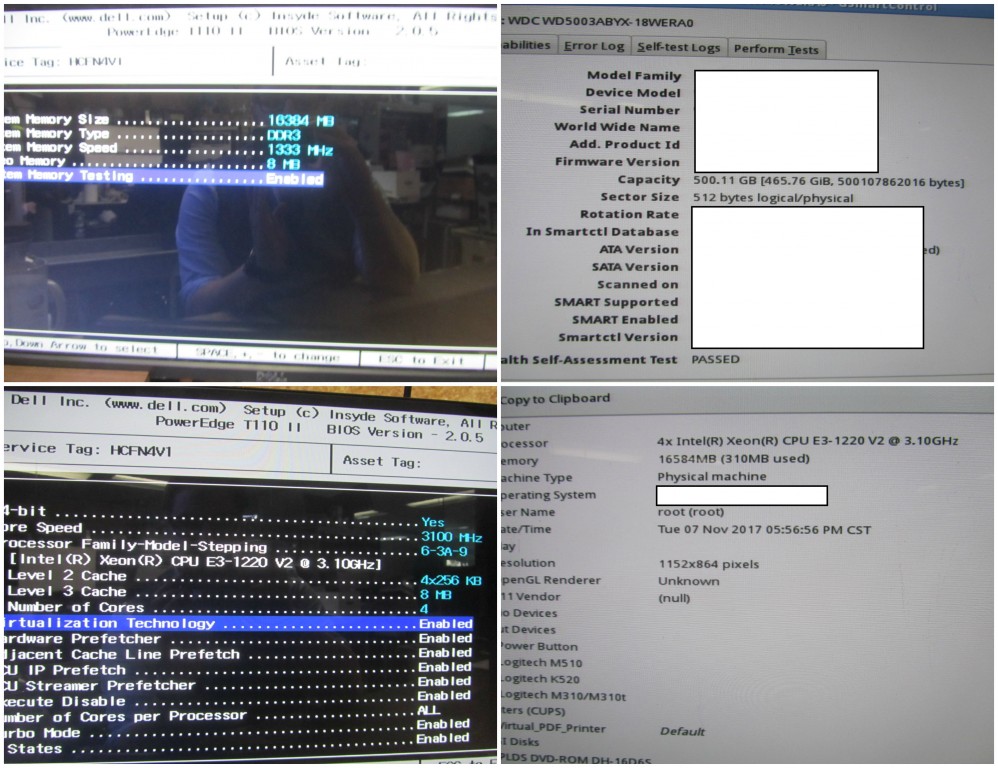Viewport: 998px width, 768px height.
Task: Click the Number of Cores row
Action: (x=218, y=608)
